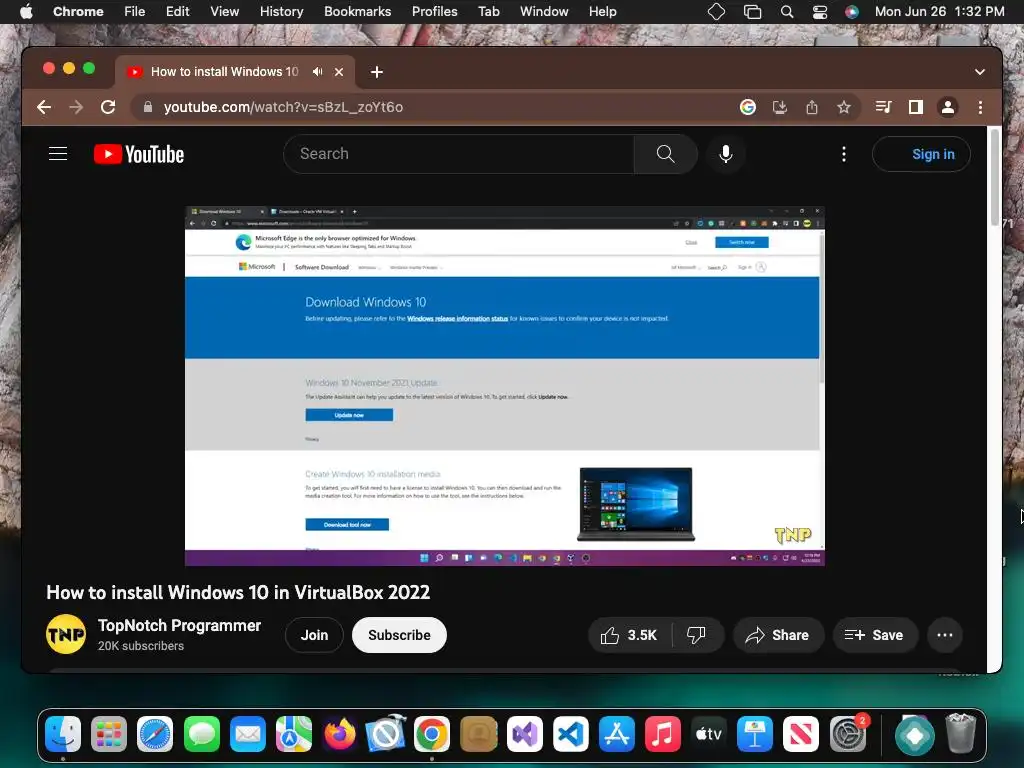Open Siri from the menu bar
This screenshot has width=1024, height=768.
852,12
